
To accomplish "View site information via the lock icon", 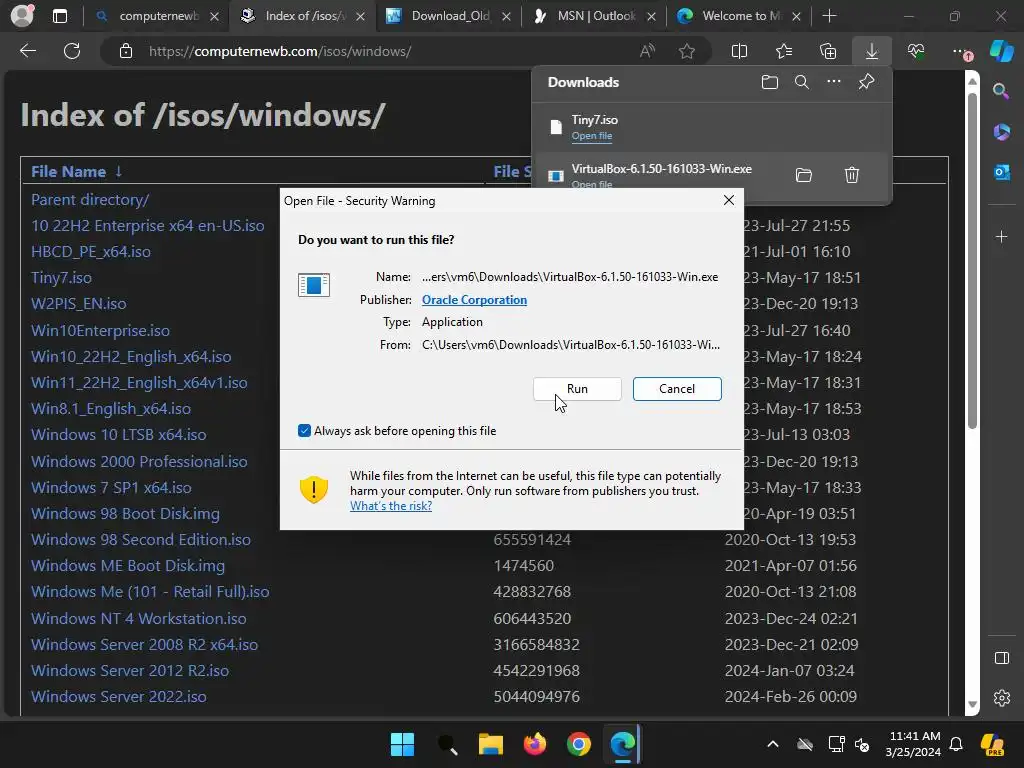I will coord(125,51).
